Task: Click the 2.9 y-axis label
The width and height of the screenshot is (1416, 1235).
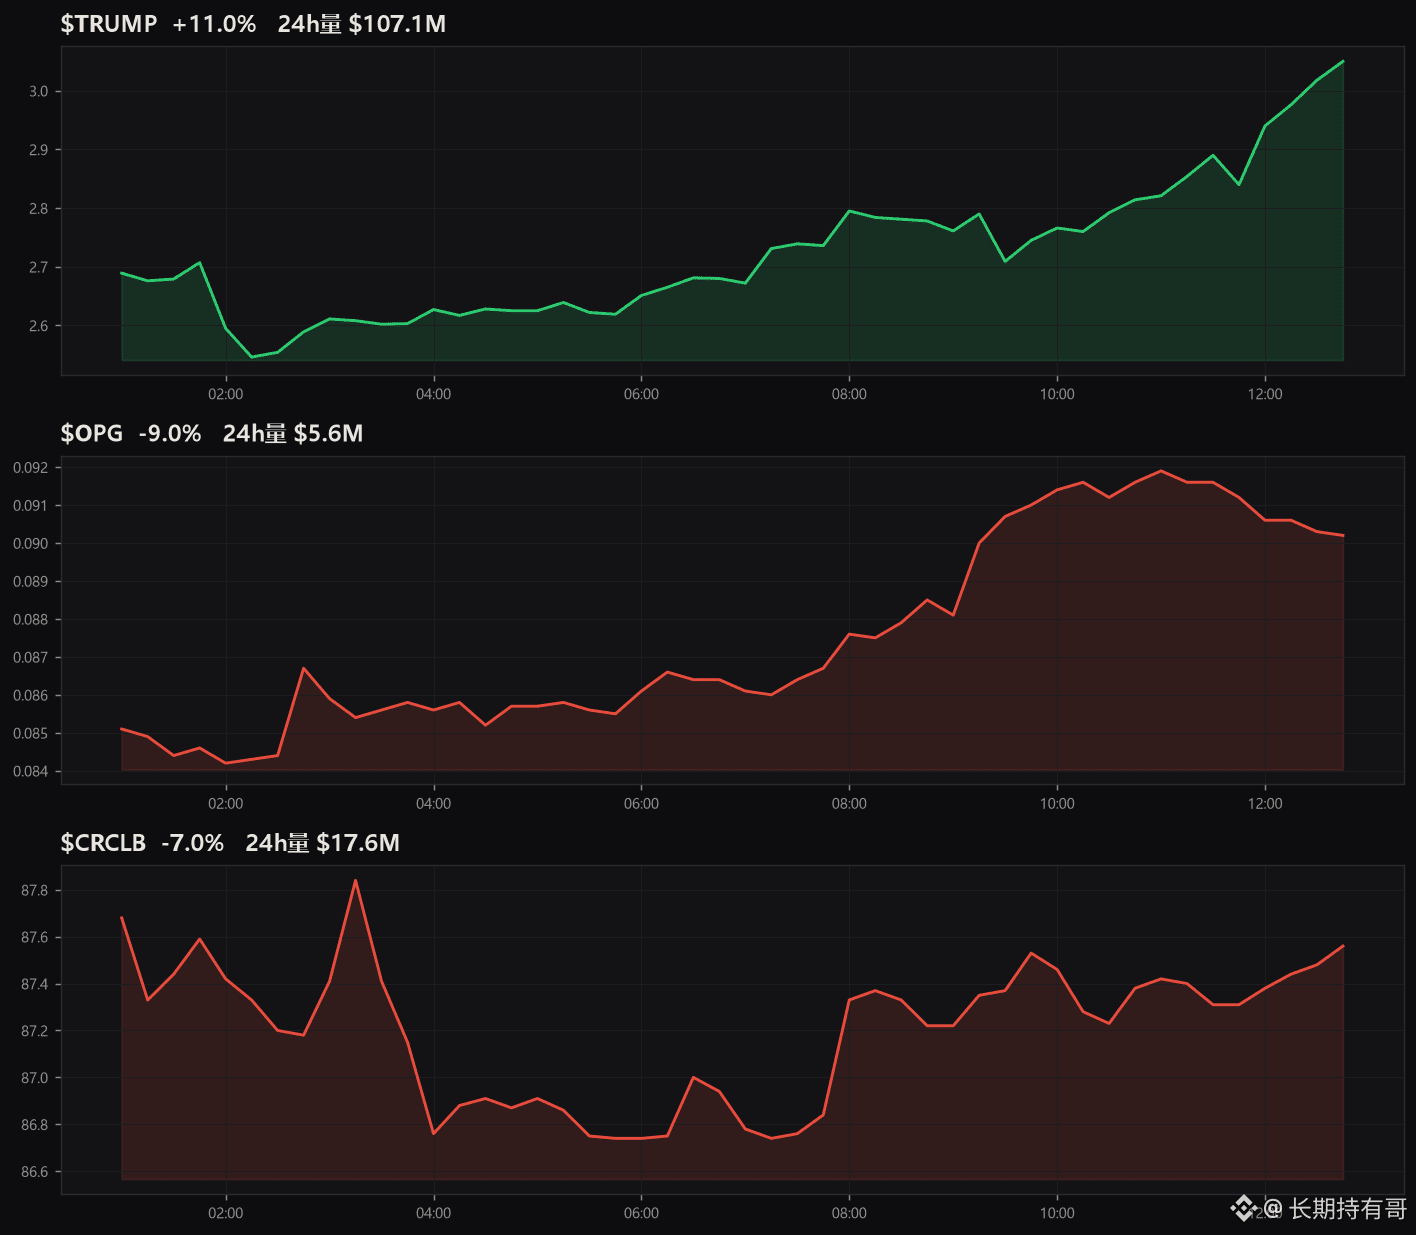Action: click(x=38, y=150)
